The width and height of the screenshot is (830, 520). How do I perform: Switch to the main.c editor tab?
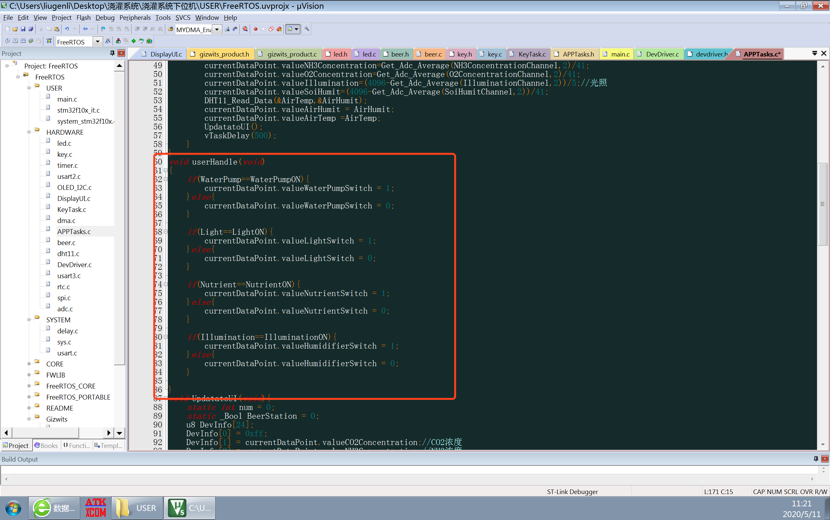tap(616, 54)
